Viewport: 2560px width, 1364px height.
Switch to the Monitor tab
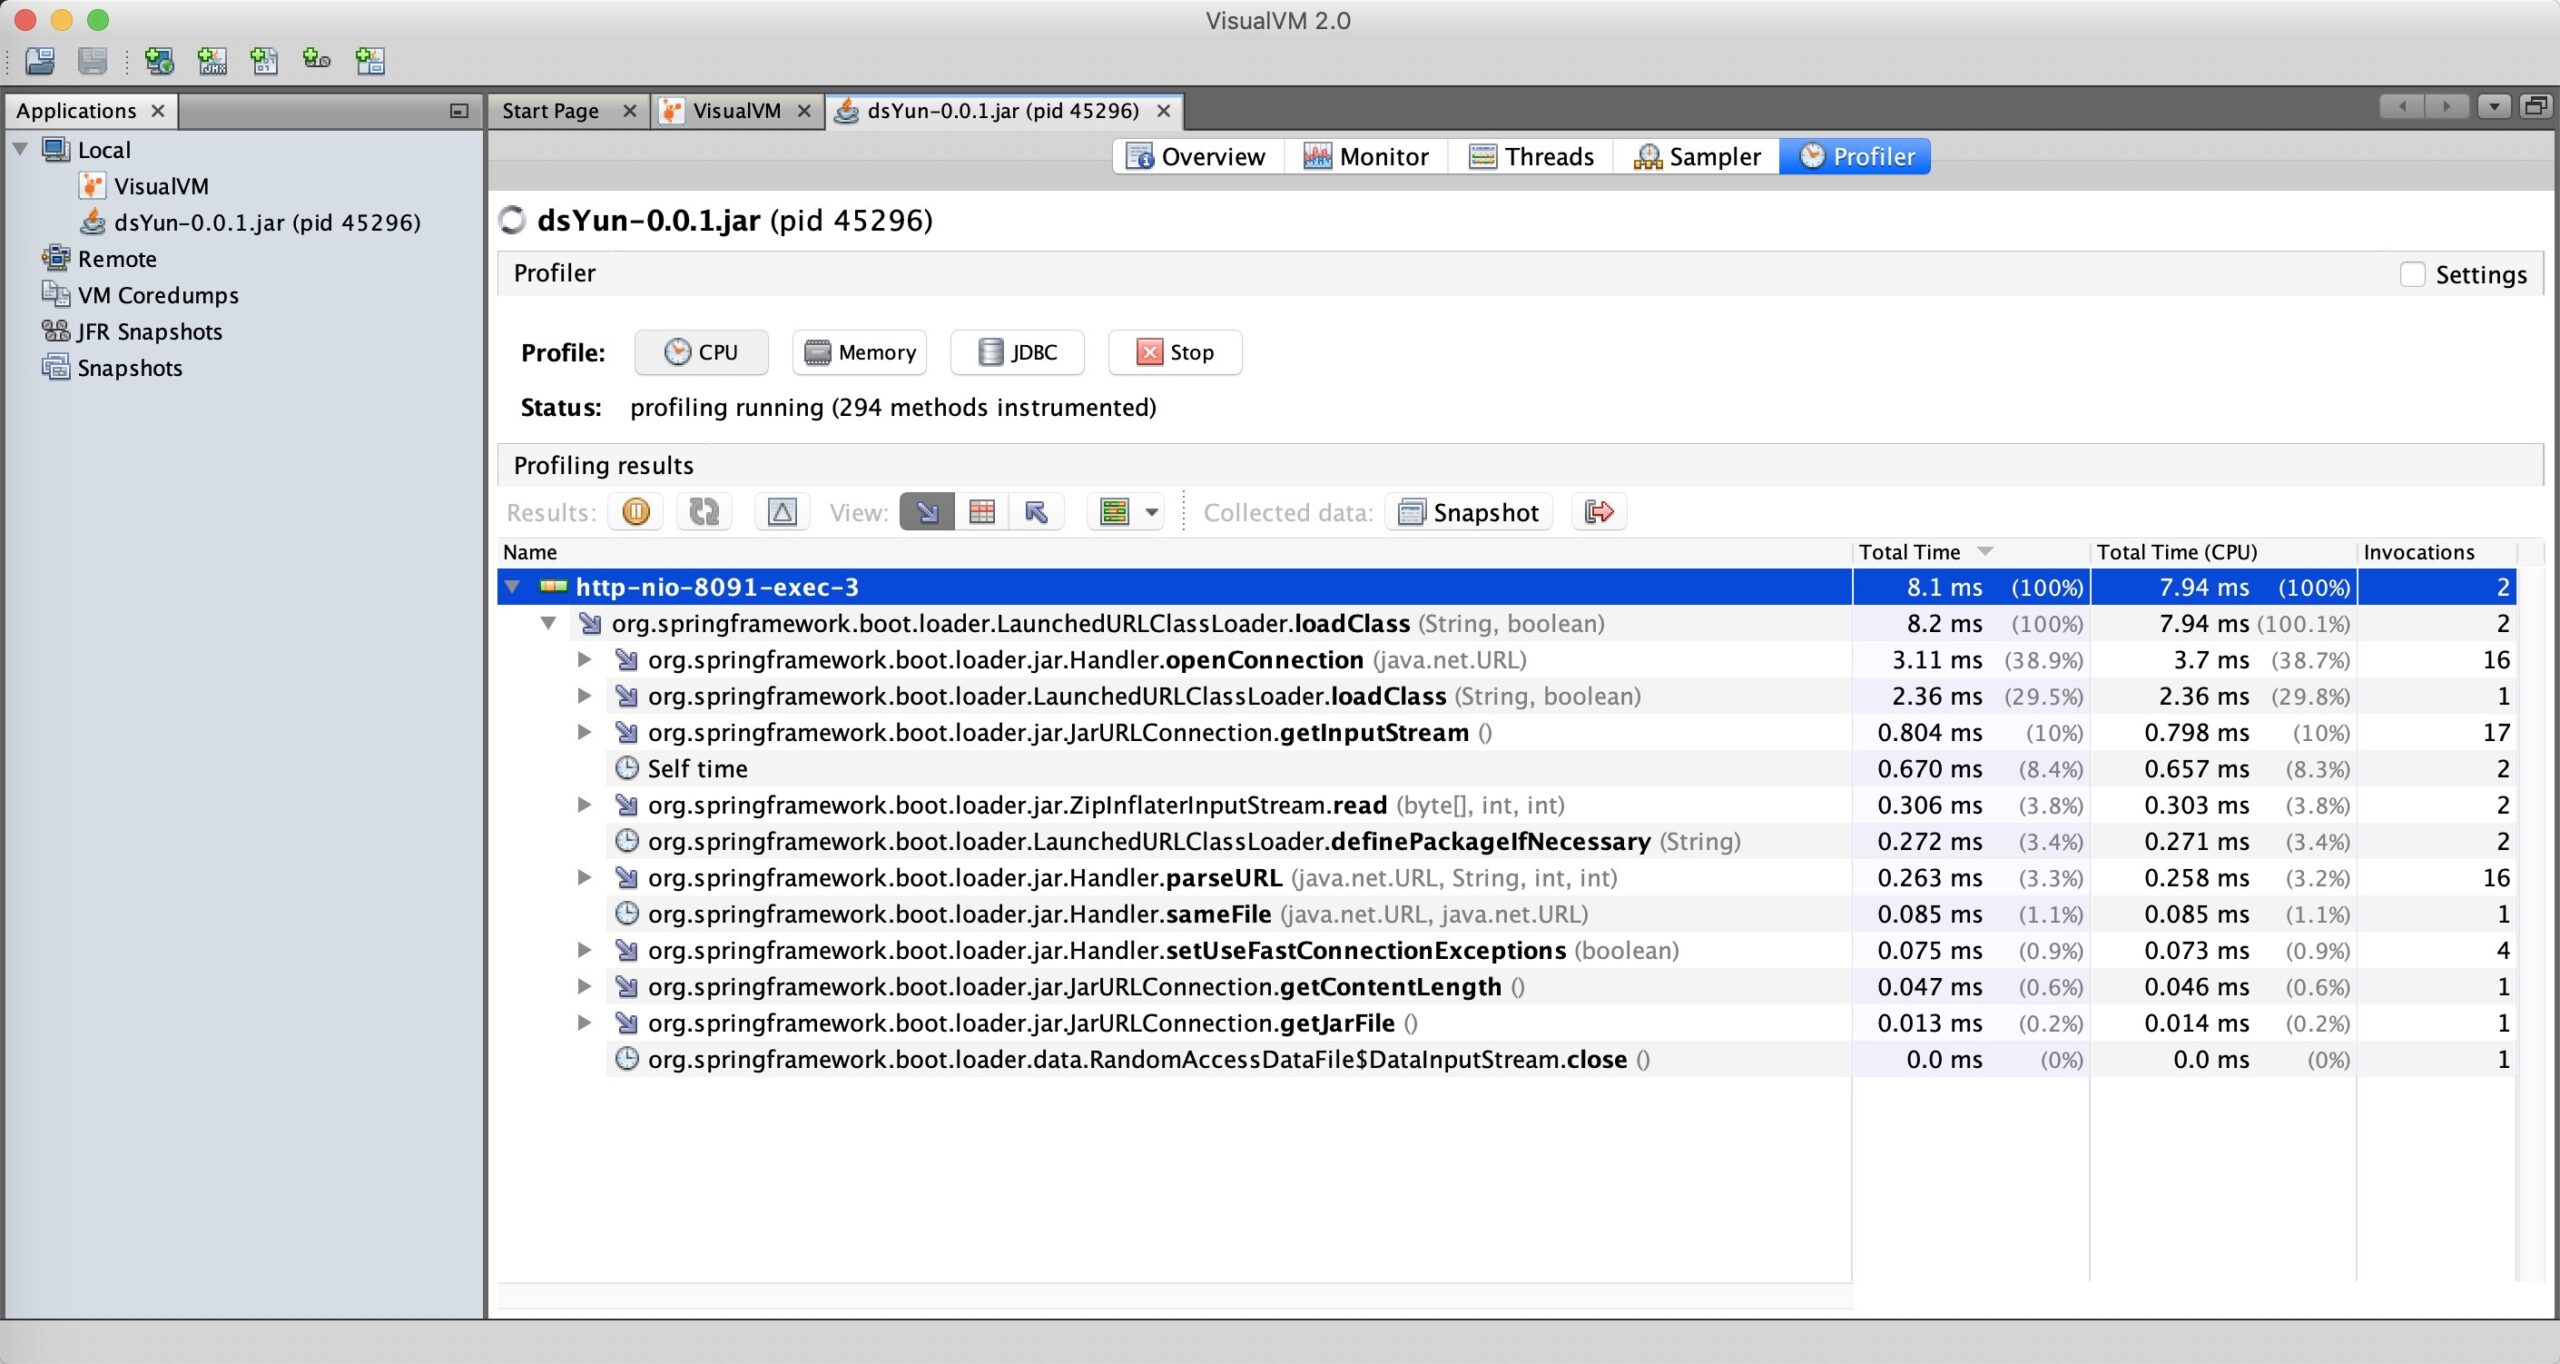click(1366, 156)
